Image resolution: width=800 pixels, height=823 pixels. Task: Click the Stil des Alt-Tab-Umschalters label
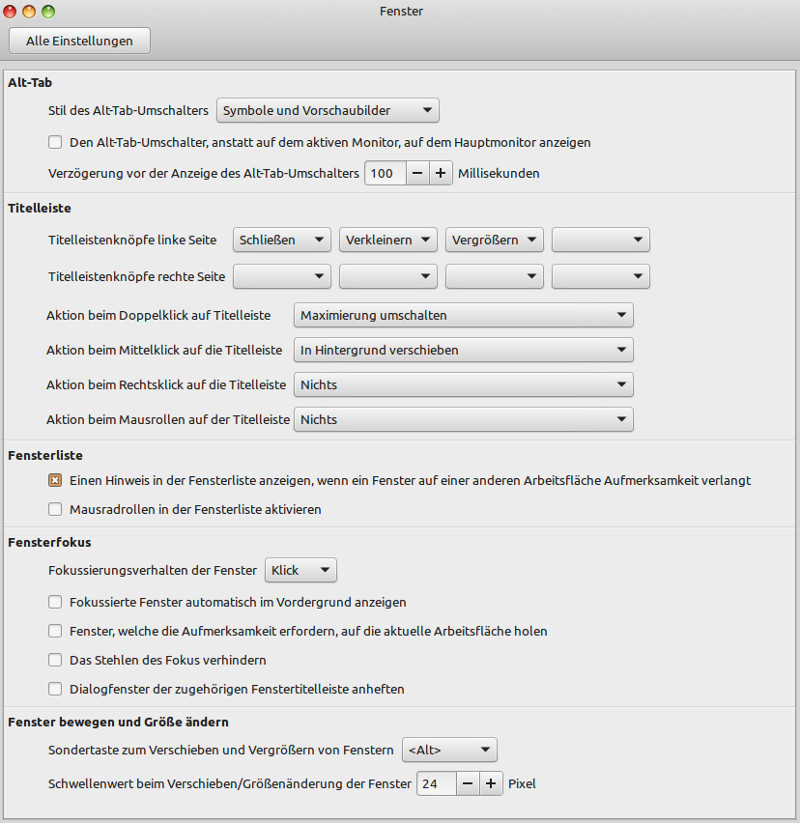tap(128, 110)
